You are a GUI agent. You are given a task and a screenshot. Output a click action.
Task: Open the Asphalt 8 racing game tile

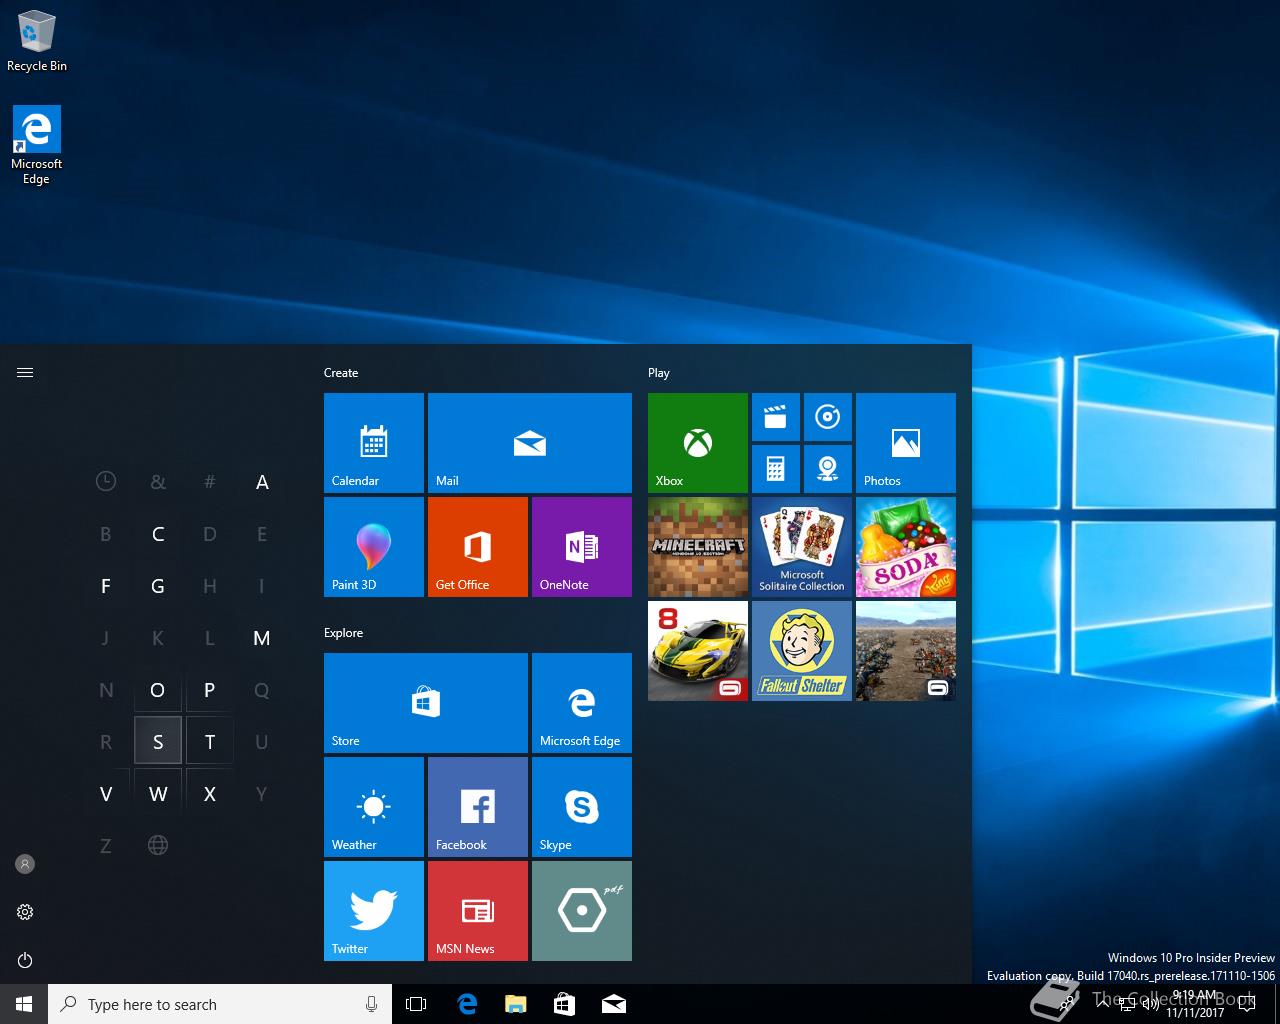click(x=698, y=651)
